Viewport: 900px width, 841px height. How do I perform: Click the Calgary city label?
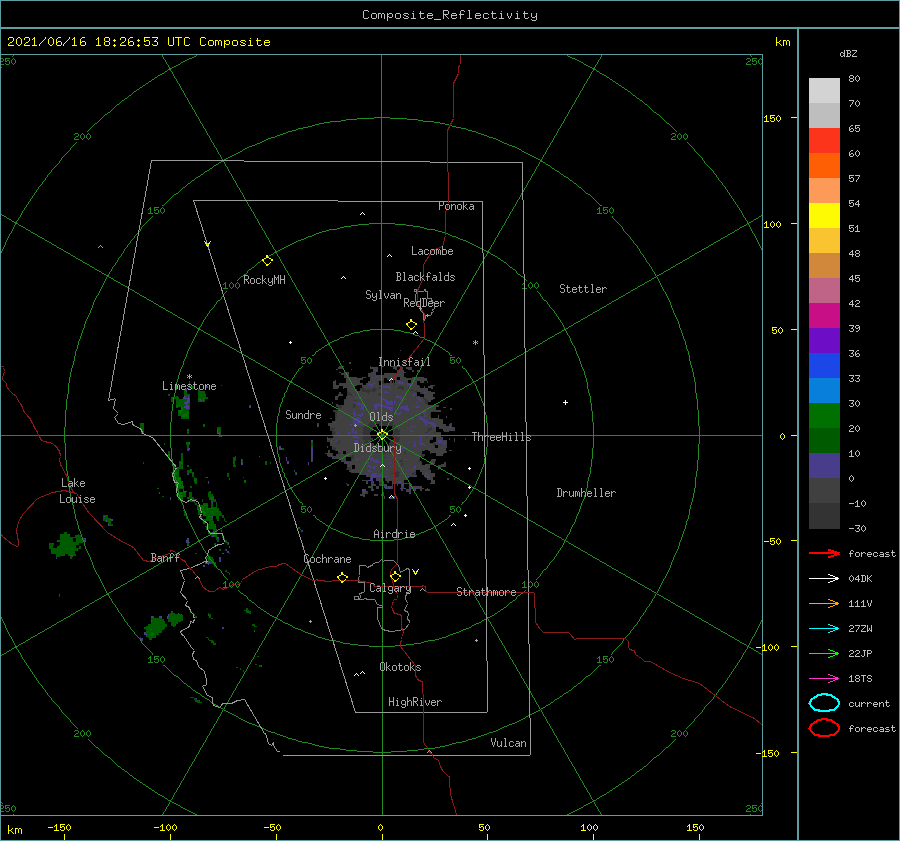click(390, 588)
